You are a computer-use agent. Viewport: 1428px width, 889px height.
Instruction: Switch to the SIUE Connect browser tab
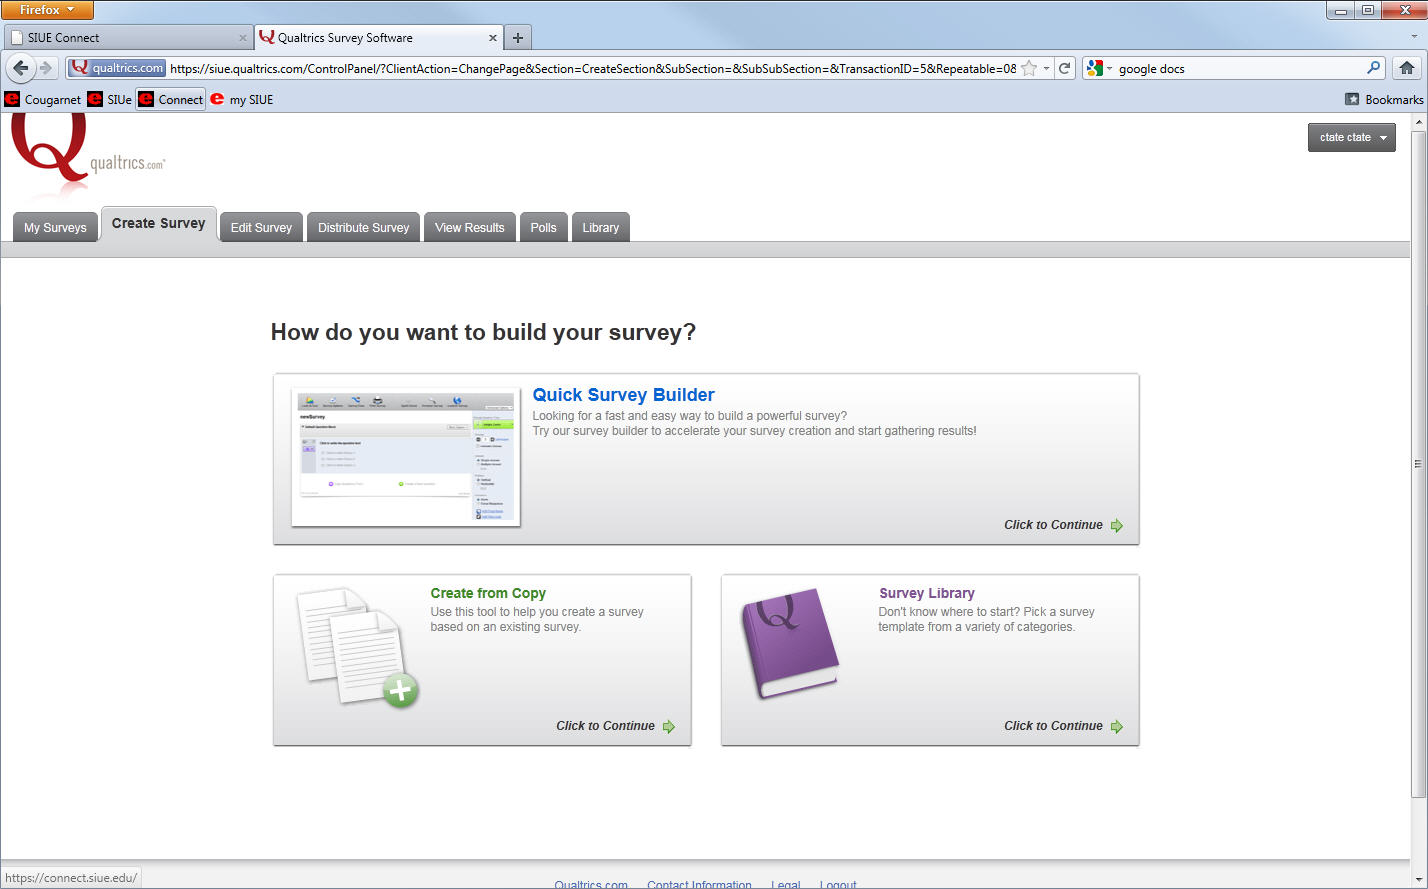pos(125,38)
